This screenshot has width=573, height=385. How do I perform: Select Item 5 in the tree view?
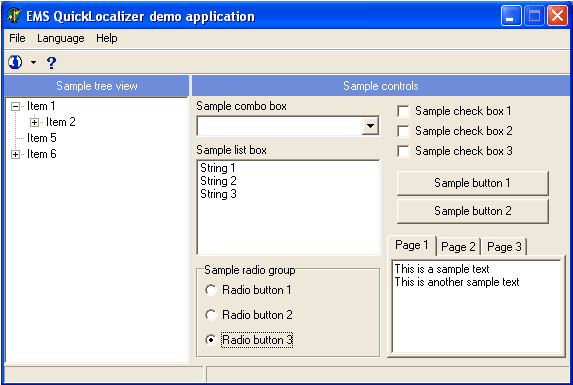42,138
